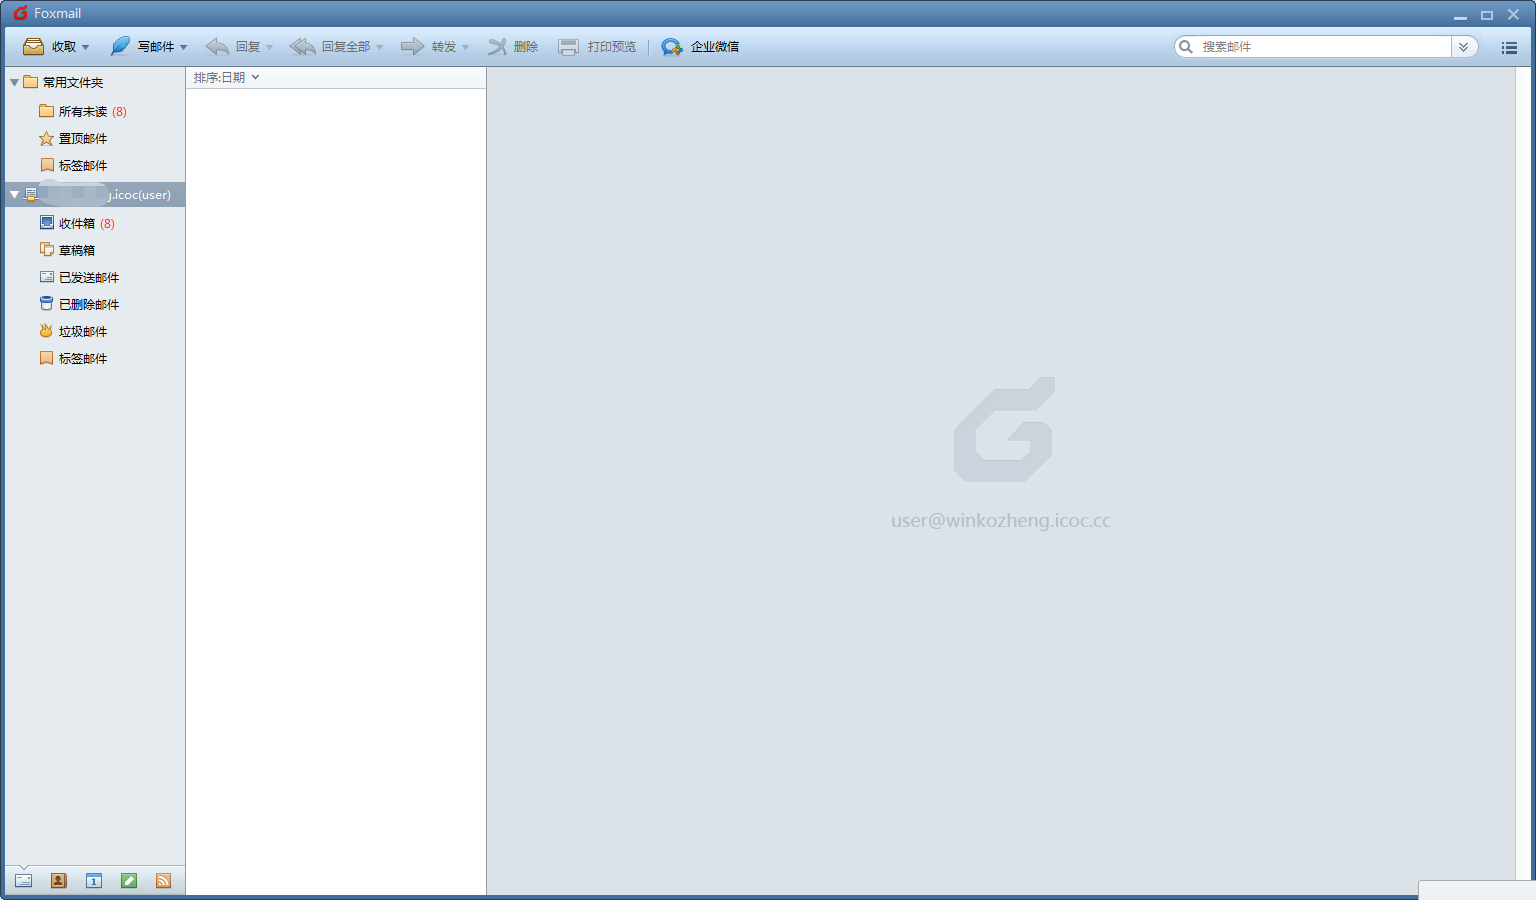Open the dropdown arrow beside 转发
1536x900 pixels.
[x=466, y=48]
